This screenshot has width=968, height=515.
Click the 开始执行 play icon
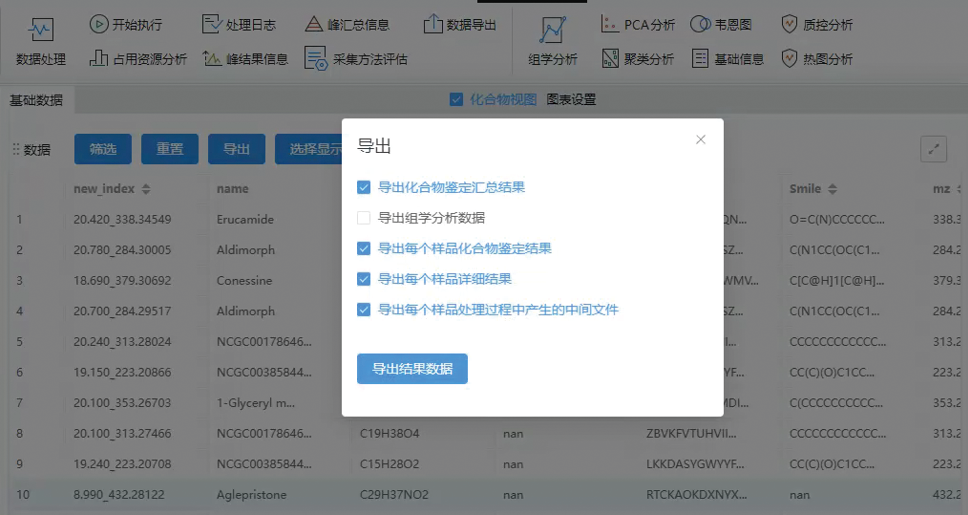click(x=99, y=24)
